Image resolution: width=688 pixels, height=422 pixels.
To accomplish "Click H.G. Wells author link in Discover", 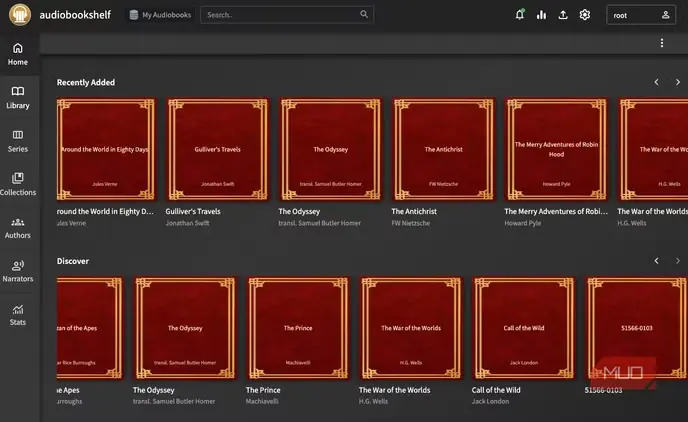I will (x=373, y=401).
